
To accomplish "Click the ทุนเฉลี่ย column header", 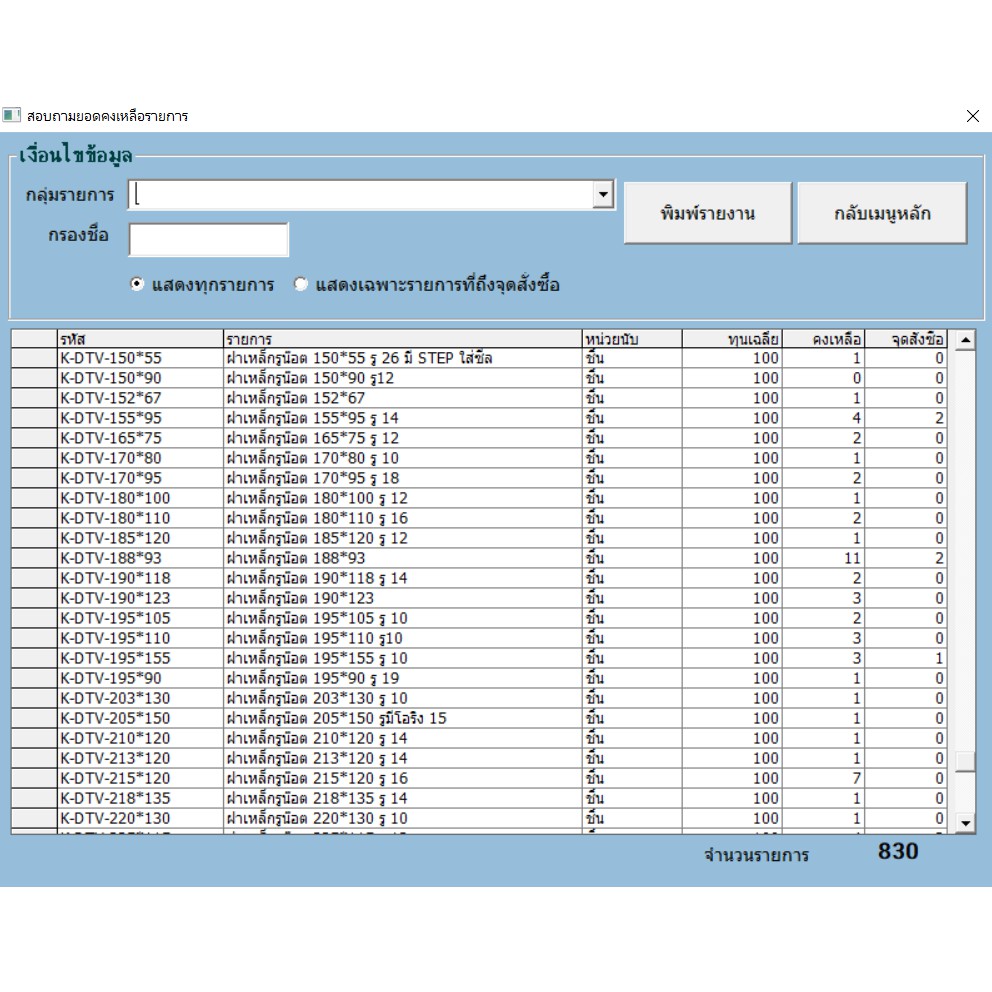I will click(x=732, y=339).
